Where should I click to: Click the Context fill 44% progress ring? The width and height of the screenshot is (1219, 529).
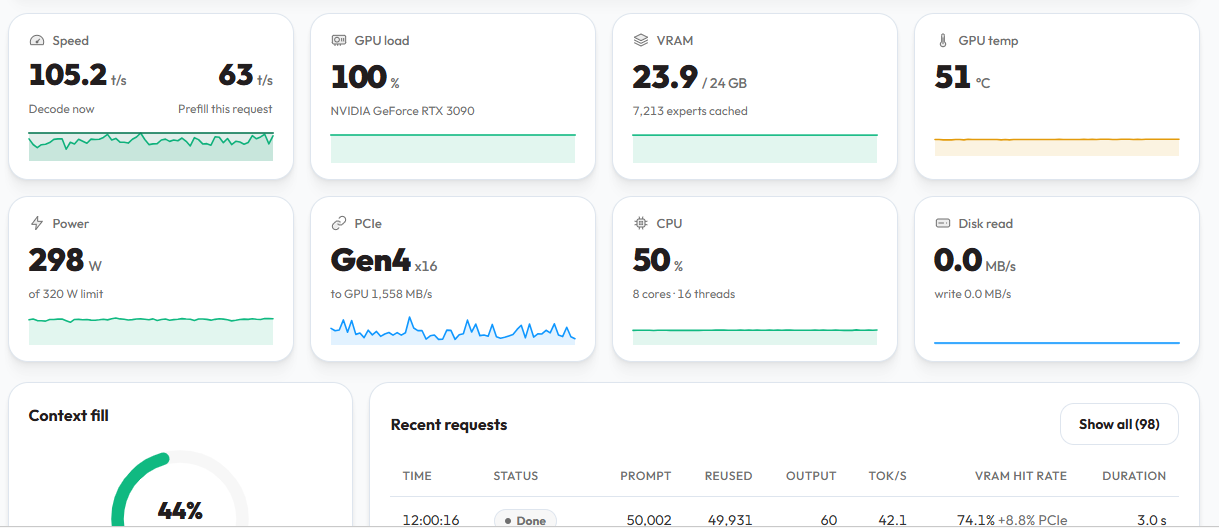coord(180,490)
